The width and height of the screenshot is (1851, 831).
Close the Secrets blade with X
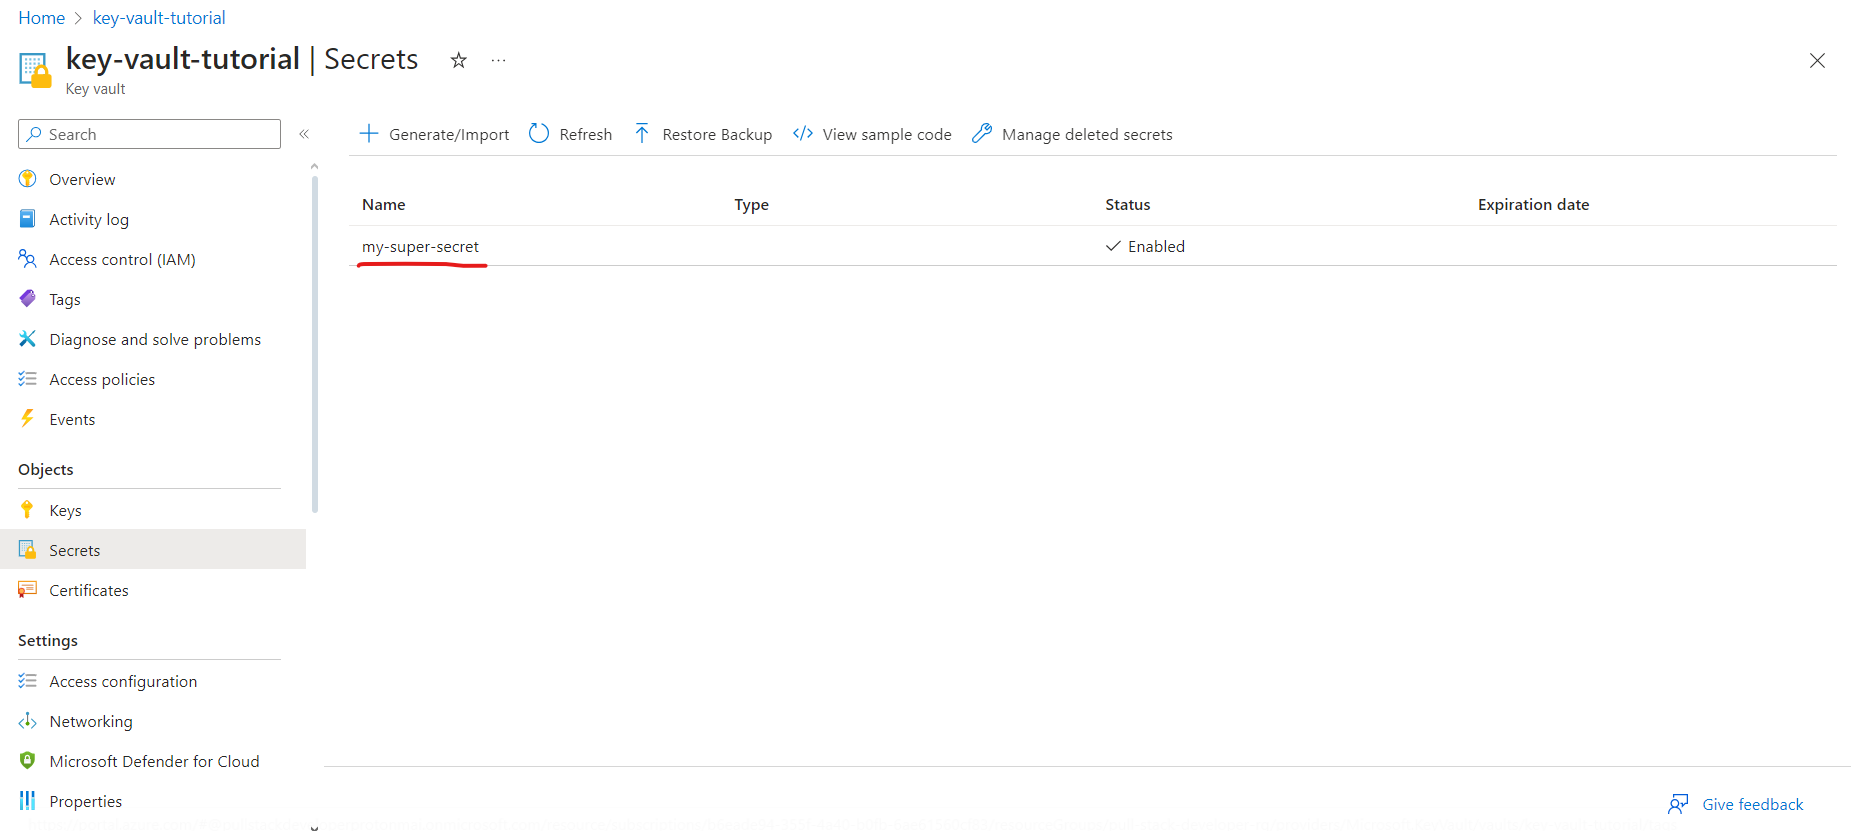click(x=1817, y=61)
